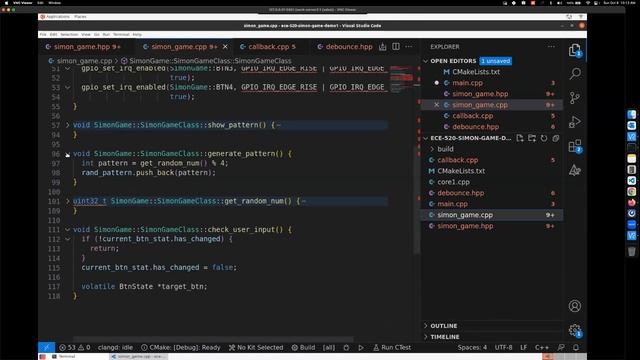Close the simon_game.cpp editor tab
This screenshot has height=360, width=640.
point(225,47)
